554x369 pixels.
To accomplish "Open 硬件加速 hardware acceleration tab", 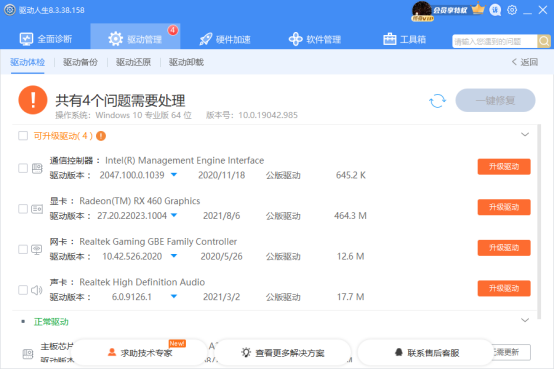I will 225,39.
